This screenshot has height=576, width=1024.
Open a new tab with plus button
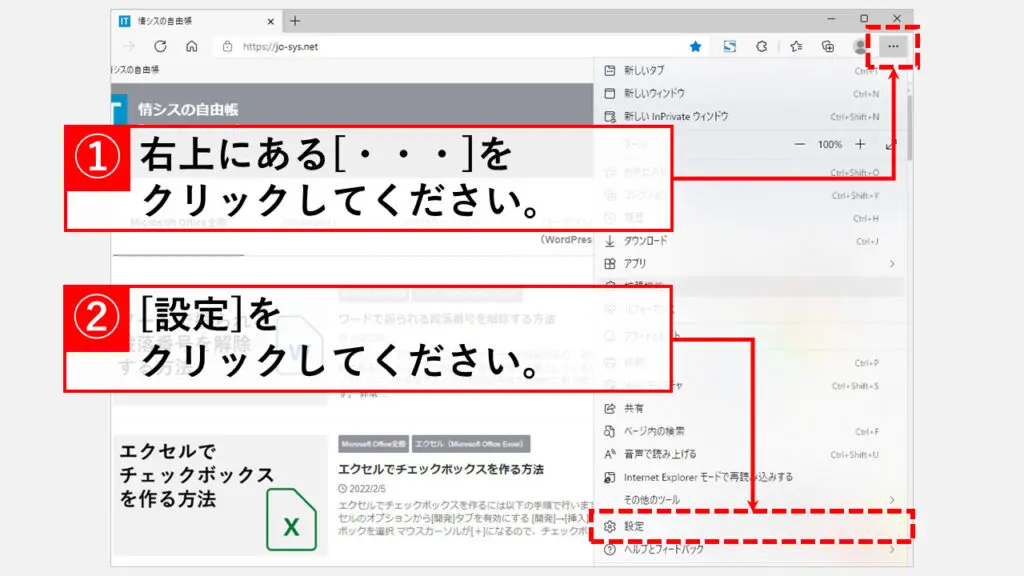point(295,20)
